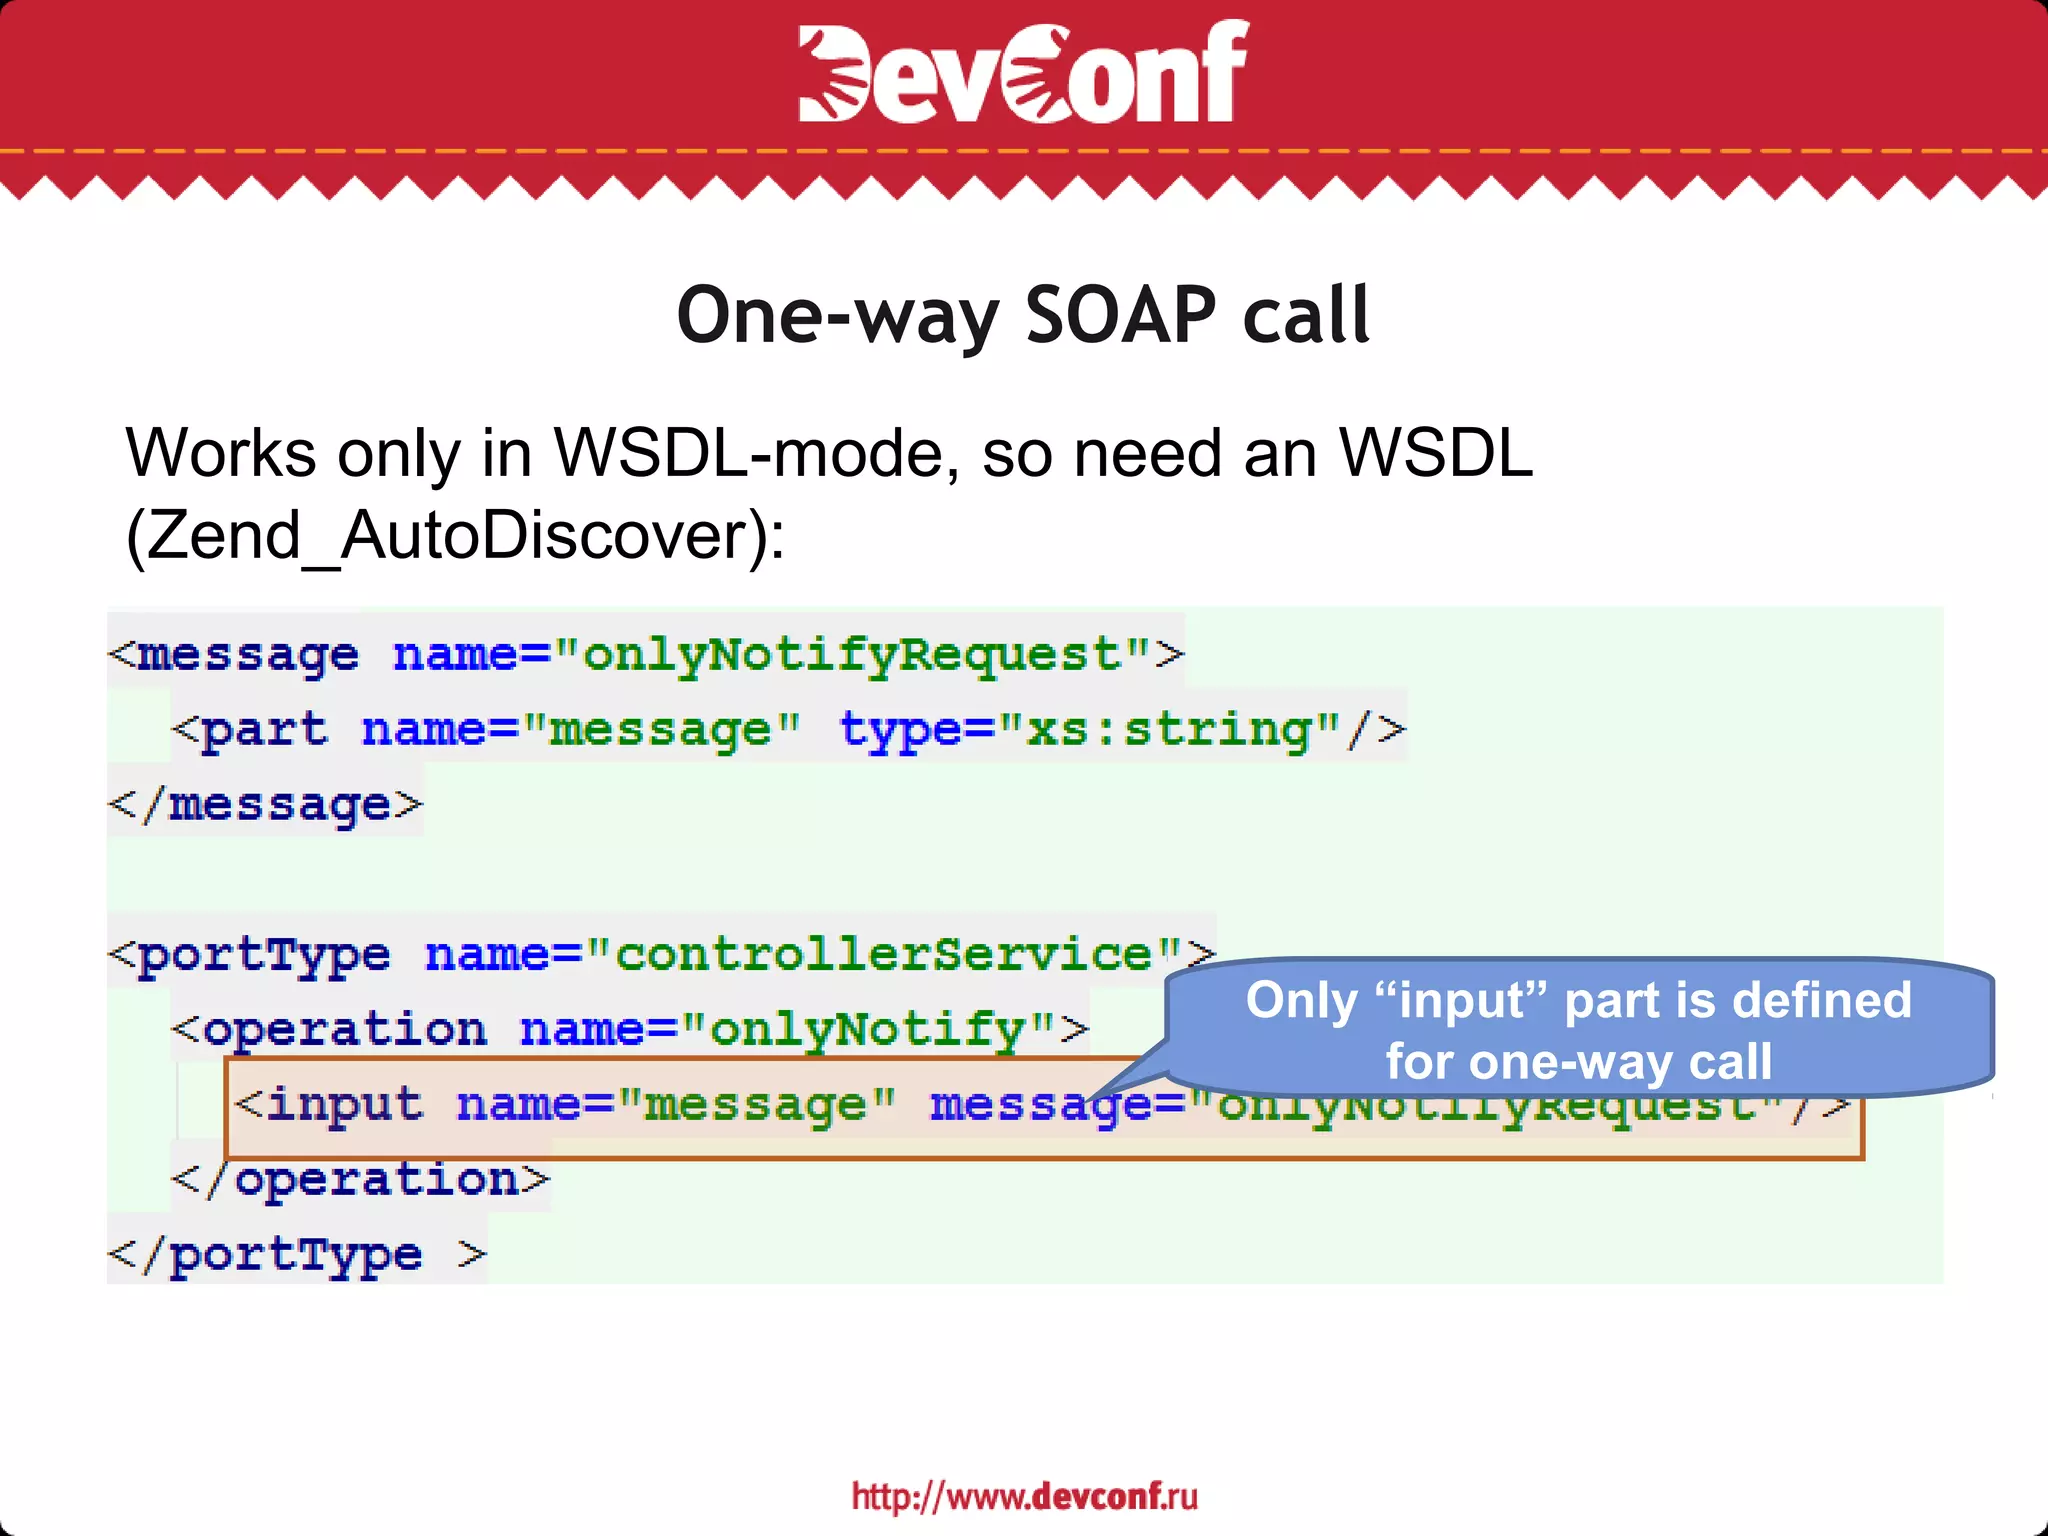2048x1536 pixels.
Task: Click the callout 'Only "input" part is defined'
Action: point(1579,1029)
